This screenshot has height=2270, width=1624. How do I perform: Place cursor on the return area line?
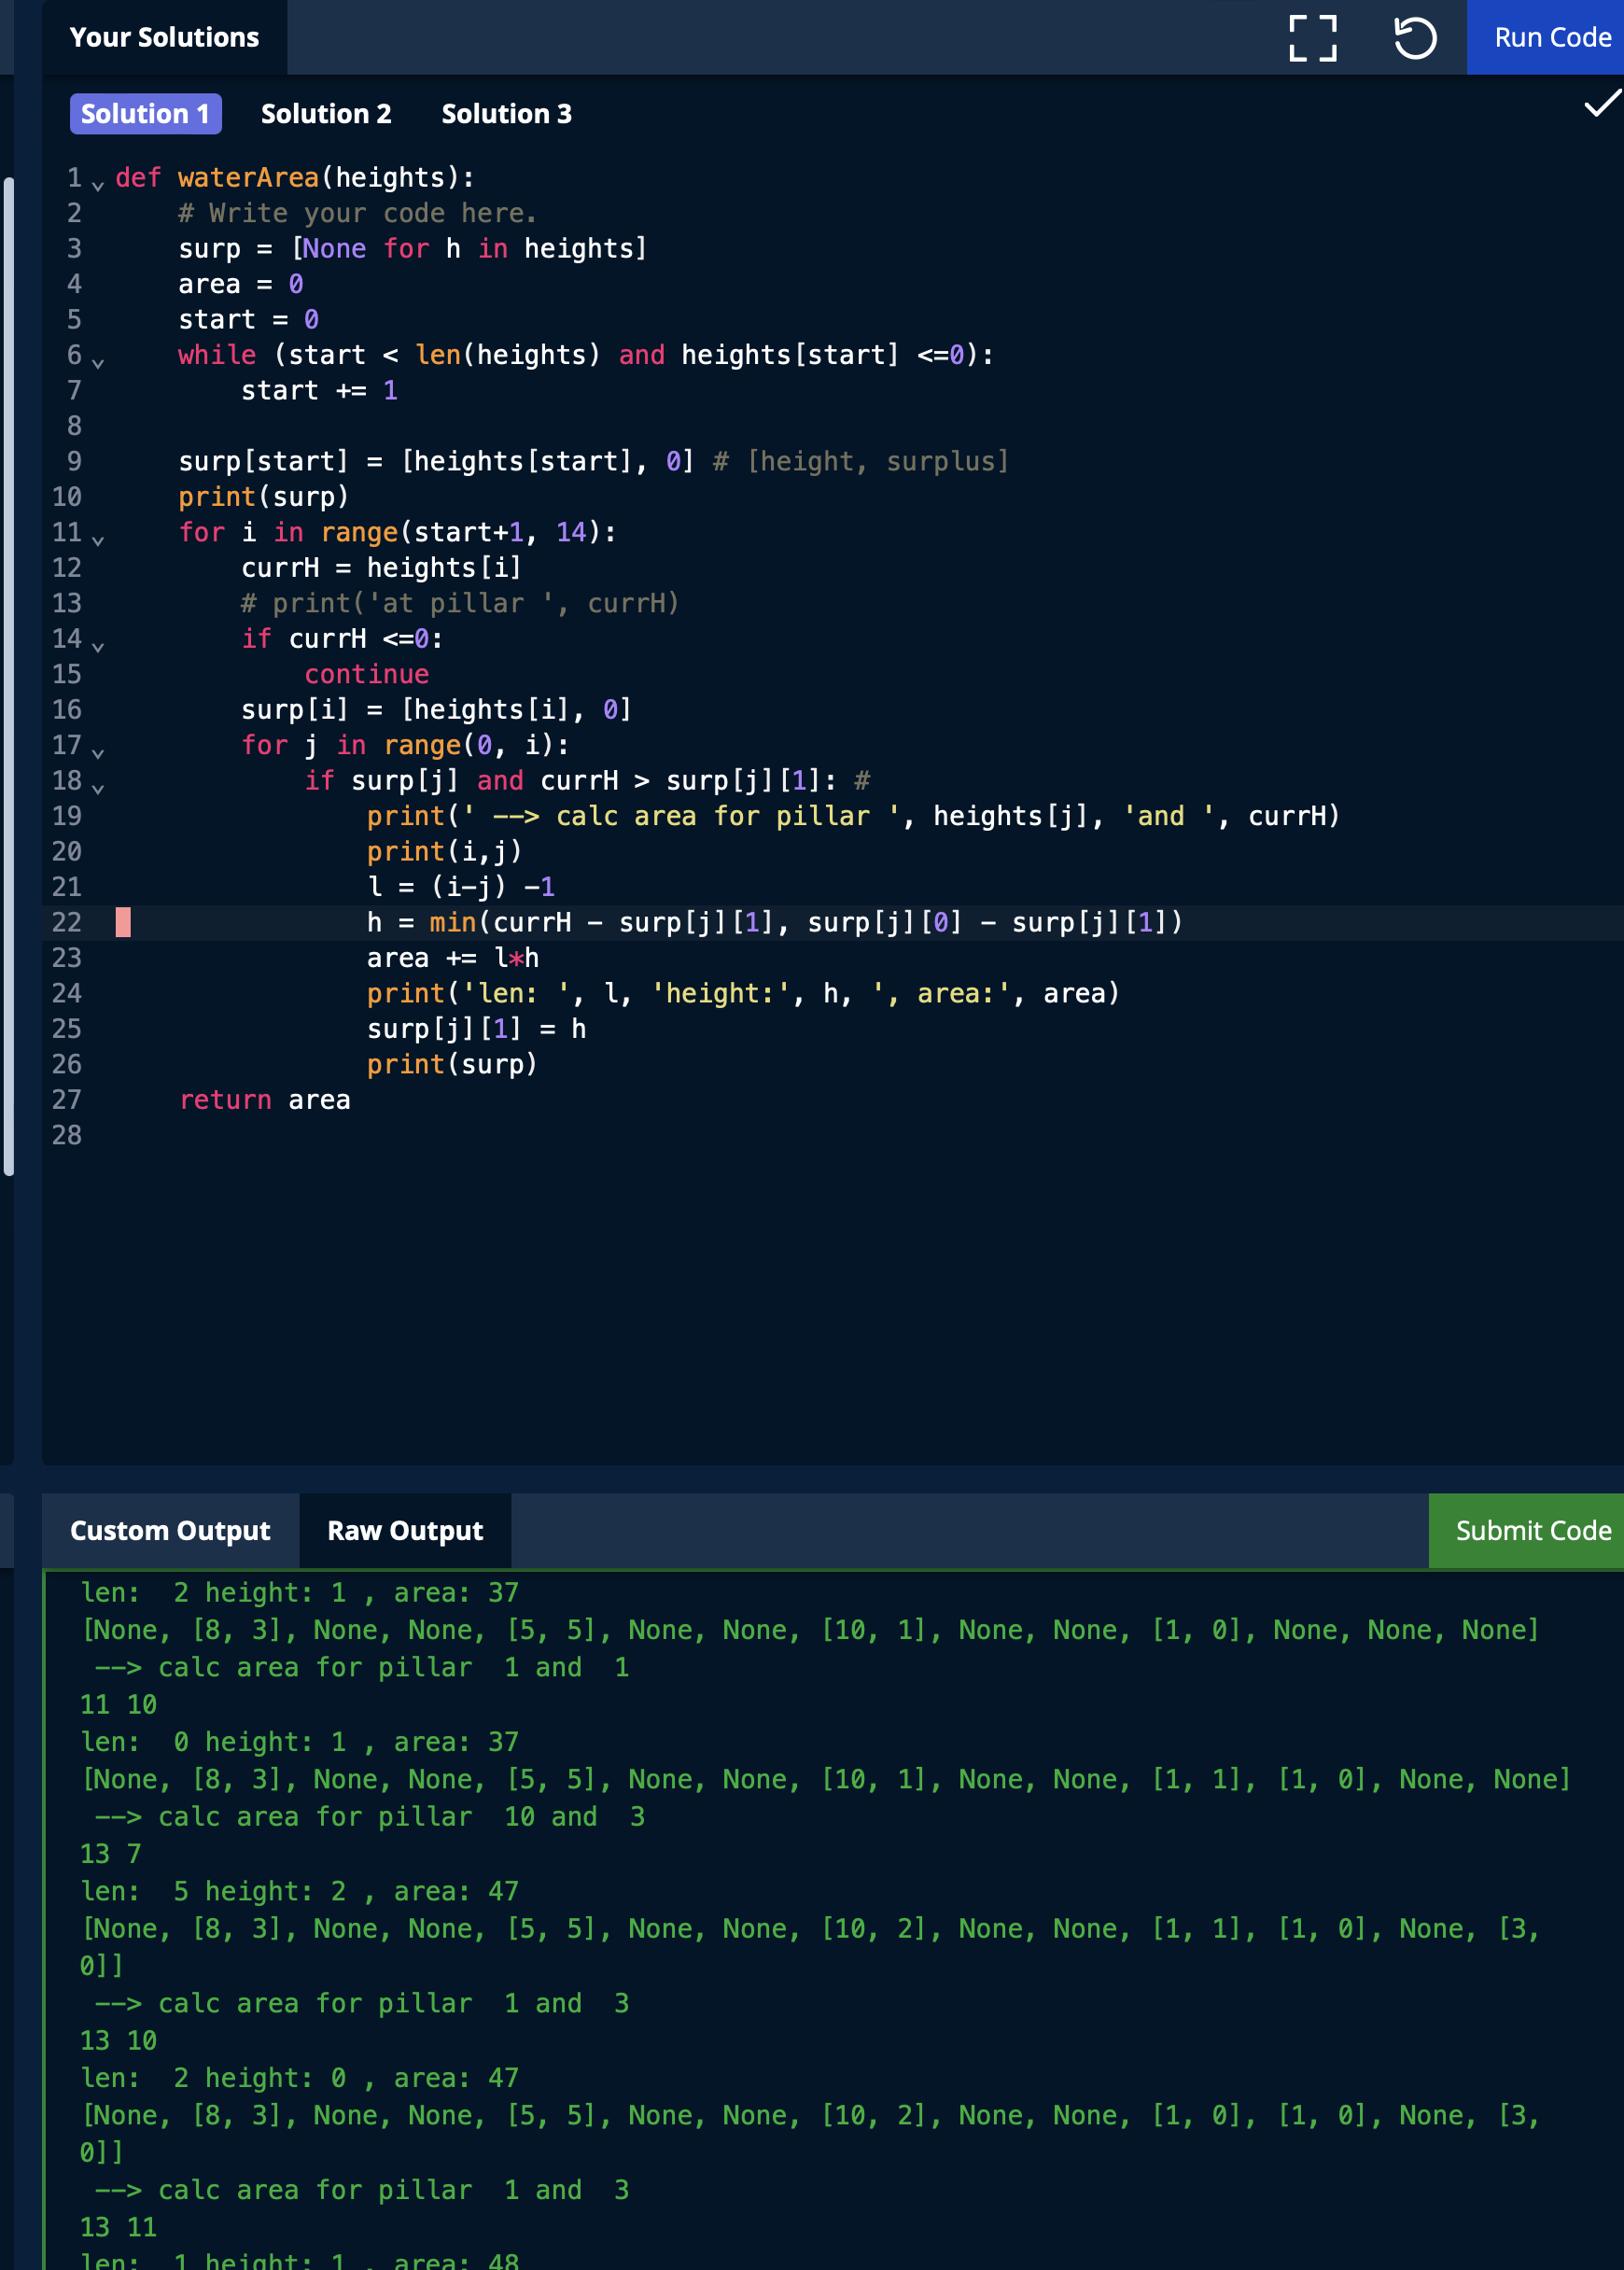click(265, 1100)
